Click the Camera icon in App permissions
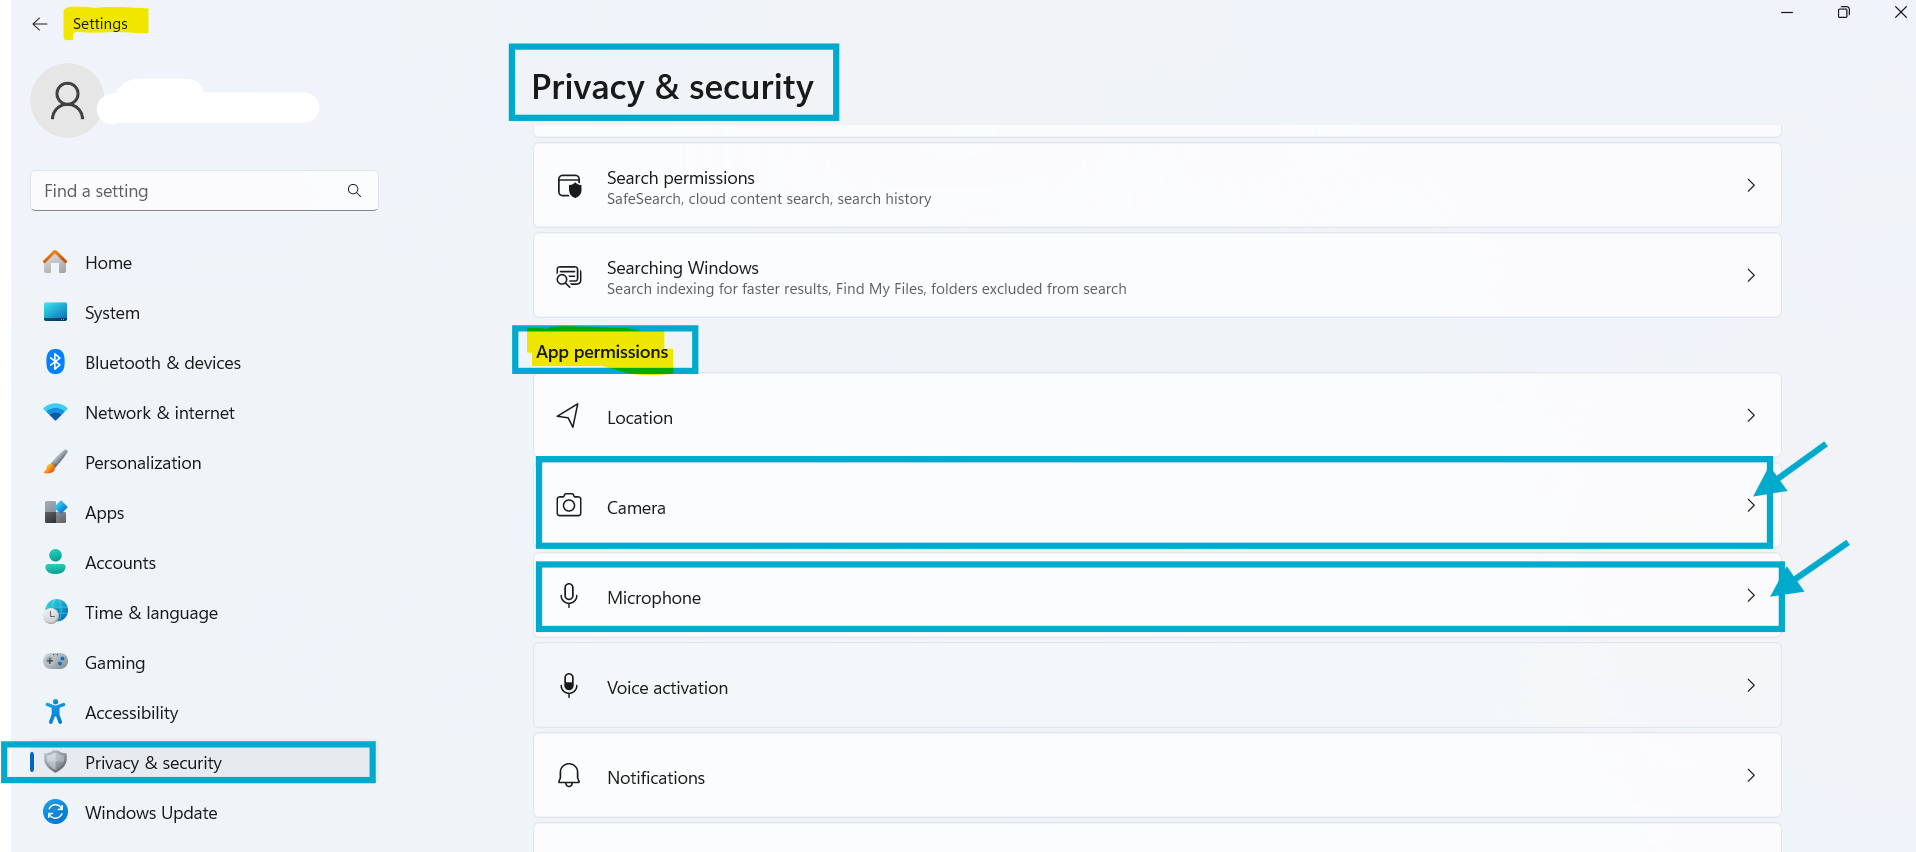This screenshot has width=1916, height=852. 569,505
